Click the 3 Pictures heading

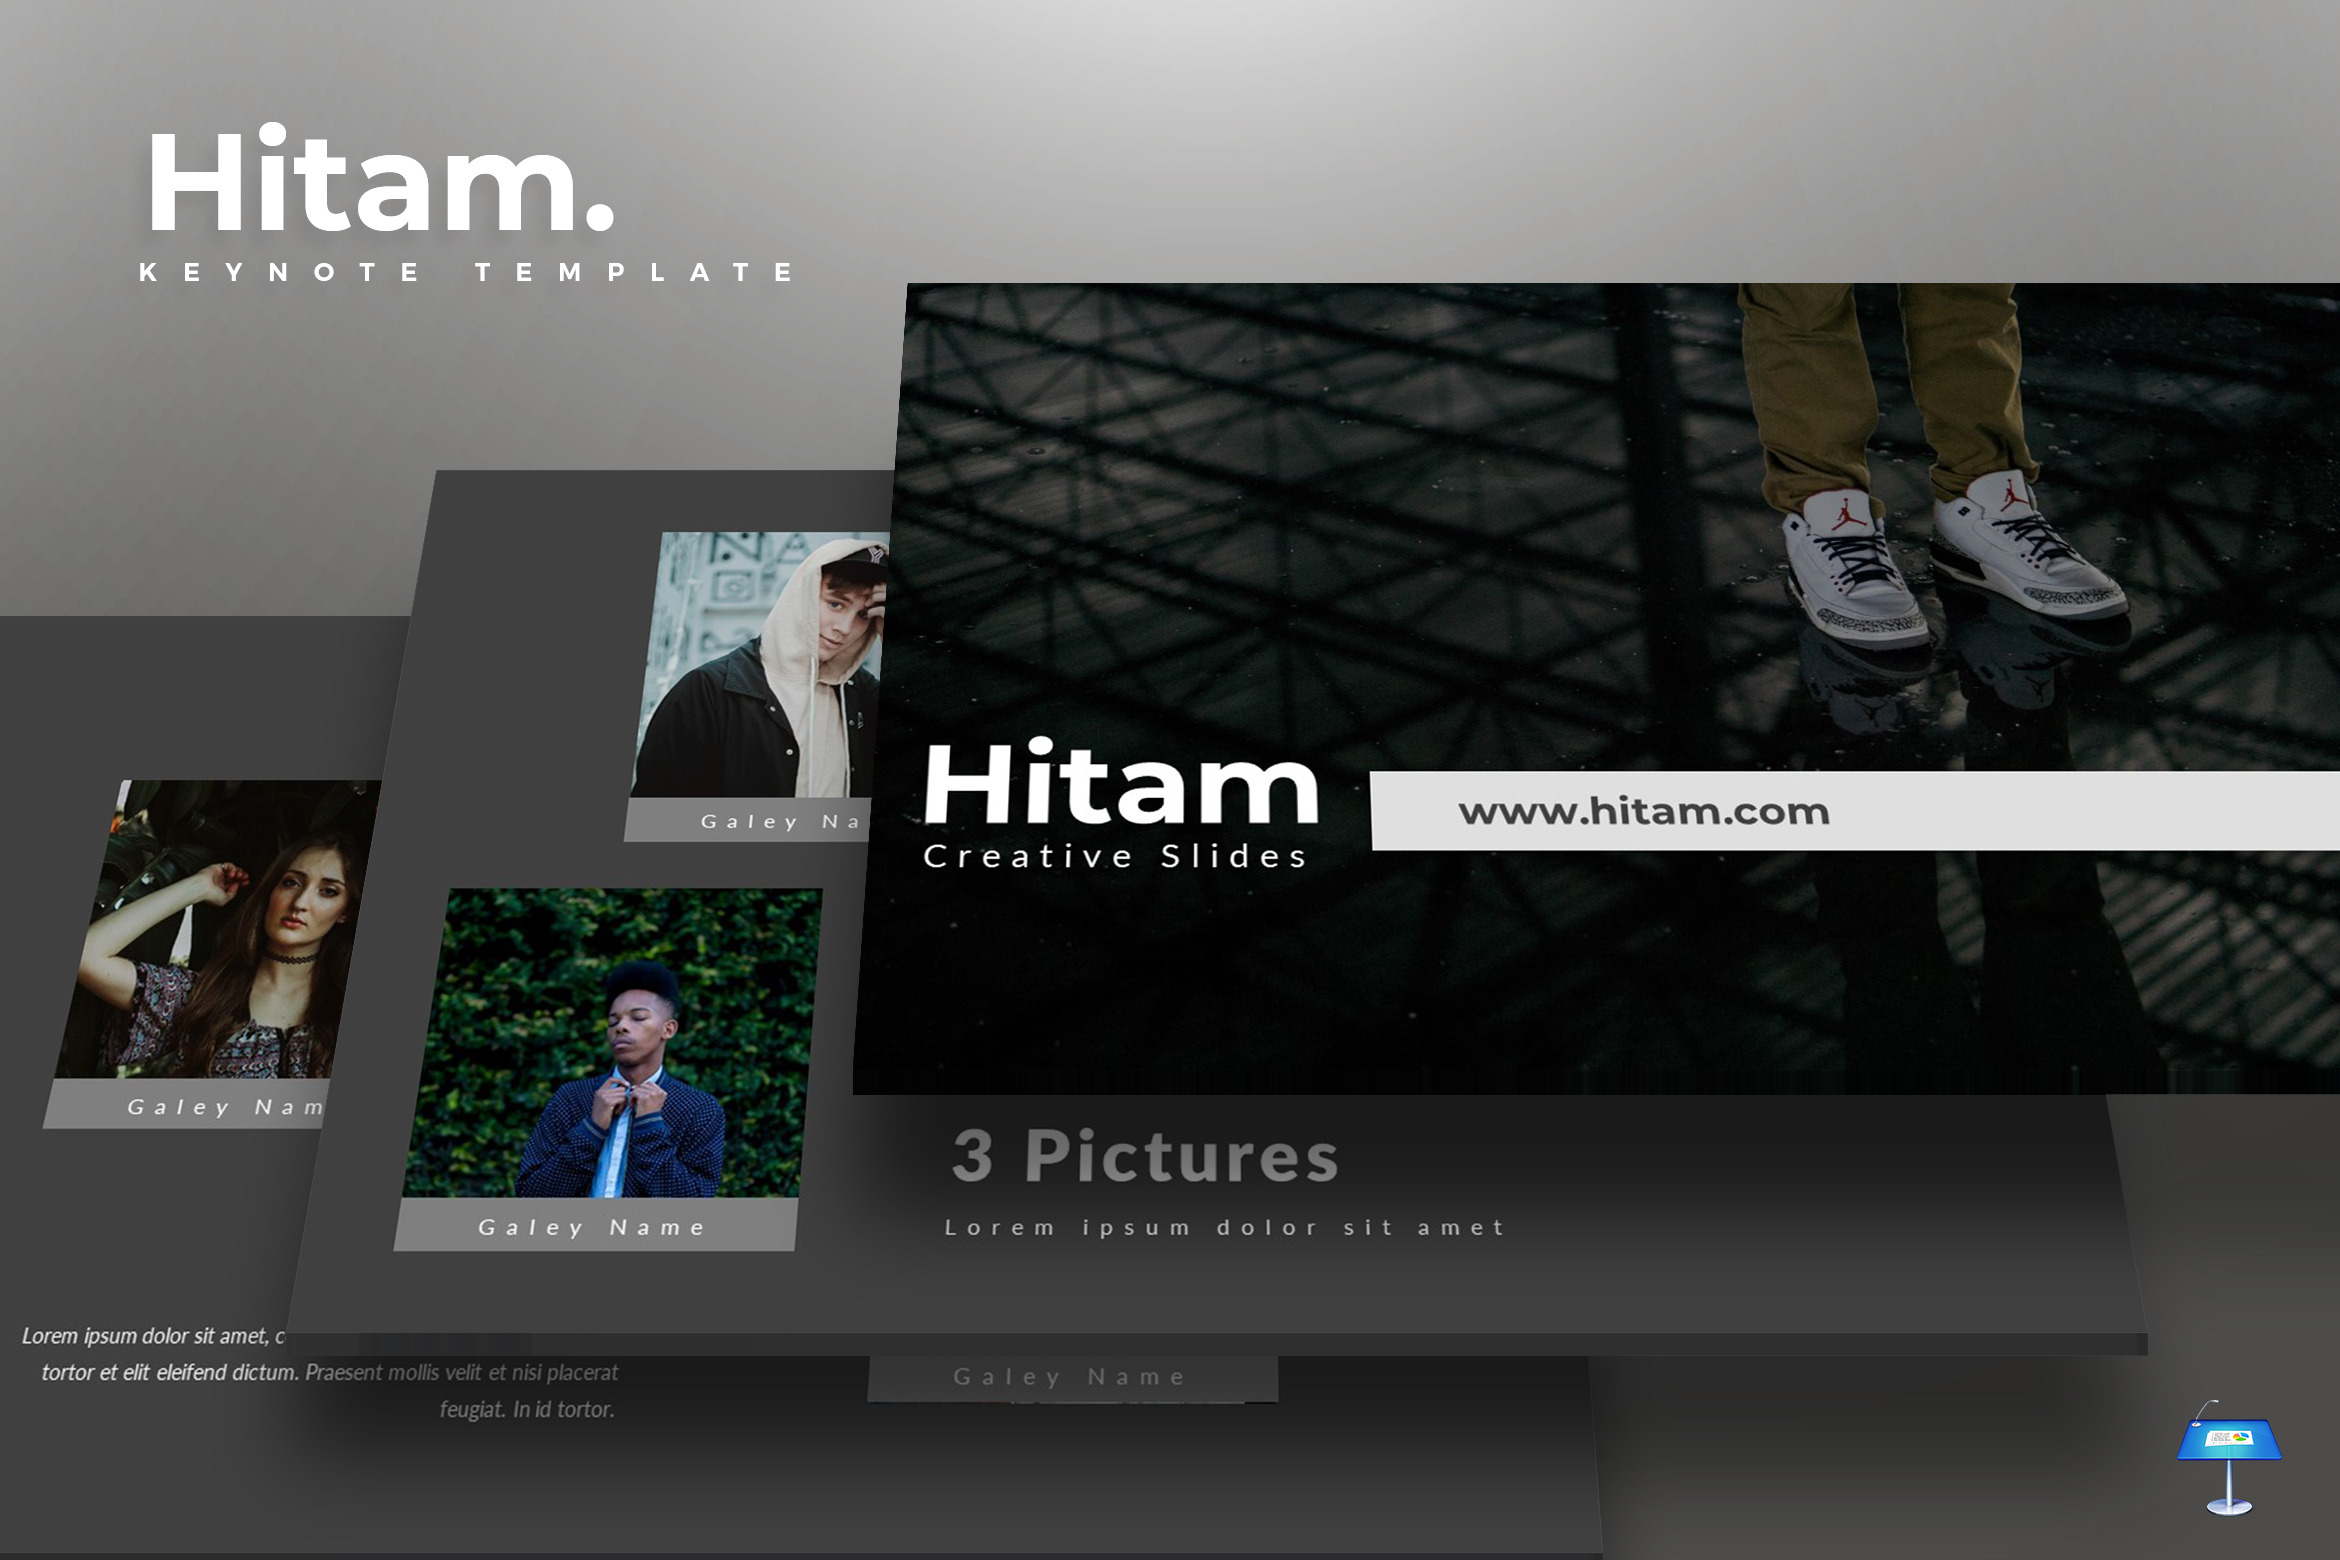click(1145, 1157)
